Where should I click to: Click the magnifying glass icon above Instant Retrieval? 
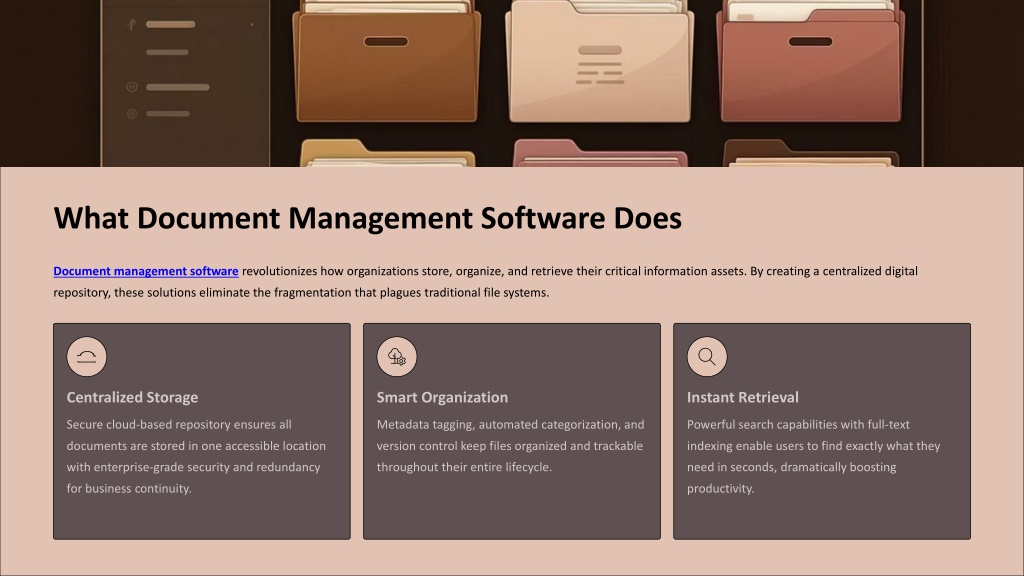[x=707, y=357]
